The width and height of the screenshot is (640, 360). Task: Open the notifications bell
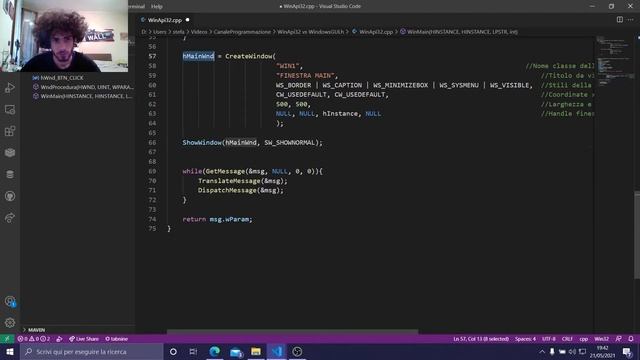point(631,339)
